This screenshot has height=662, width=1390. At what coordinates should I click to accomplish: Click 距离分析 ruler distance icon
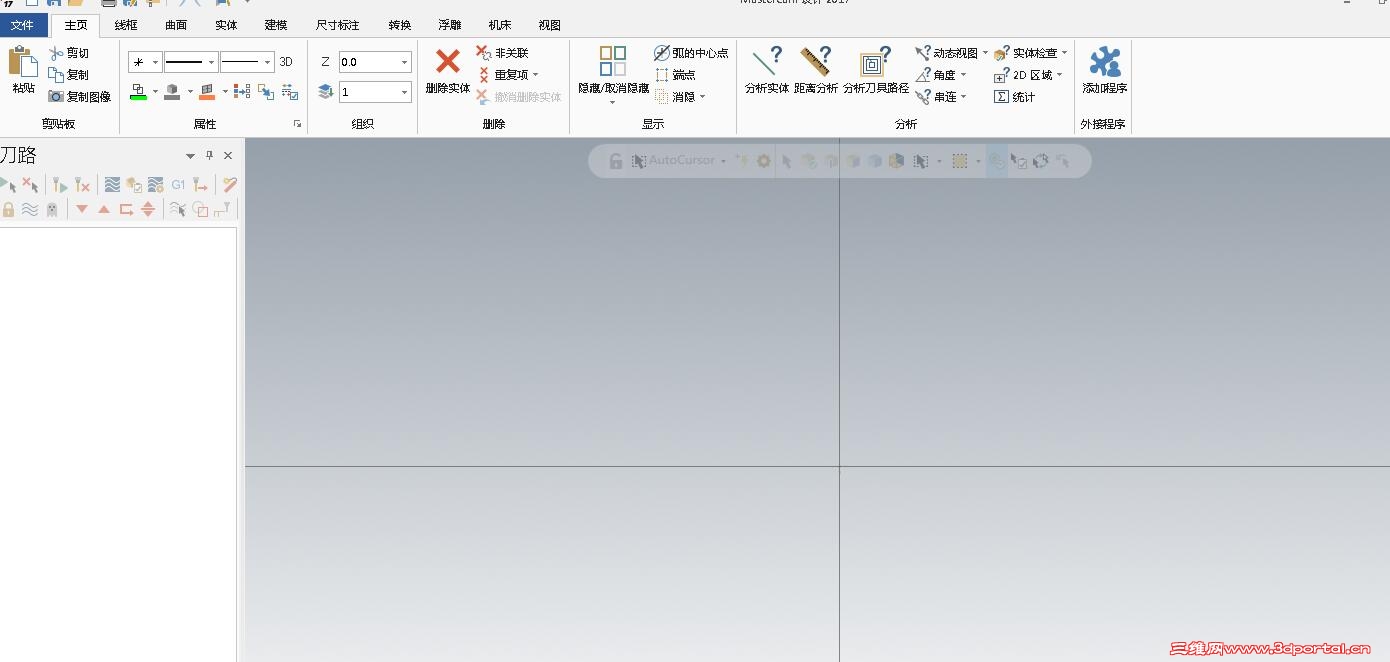click(816, 62)
